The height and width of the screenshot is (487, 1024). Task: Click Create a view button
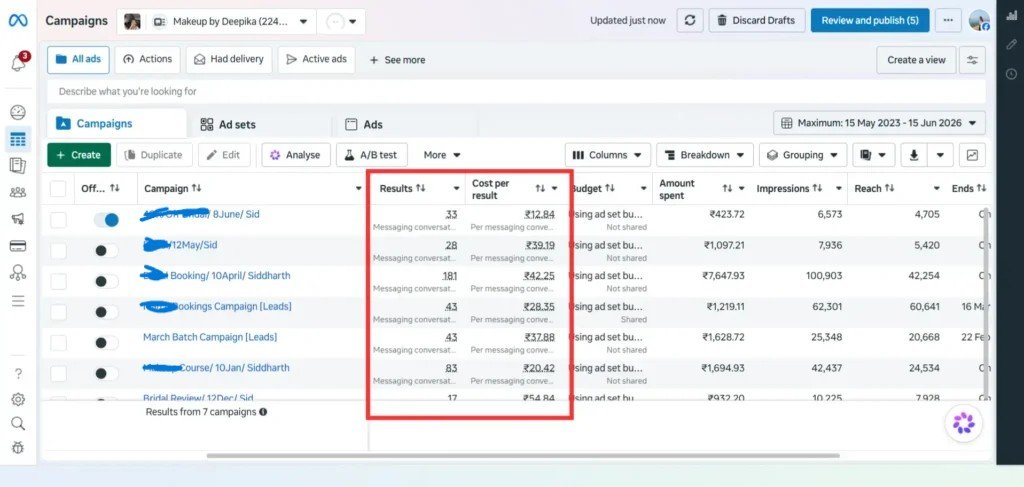pyautogui.click(x=916, y=60)
